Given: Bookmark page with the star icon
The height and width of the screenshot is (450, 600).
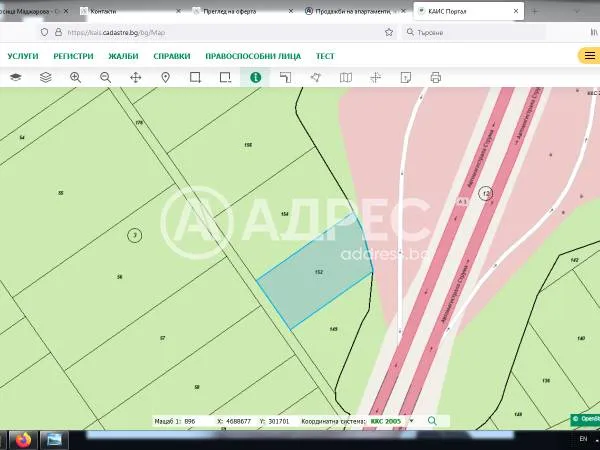Looking at the screenshot, I should click(x=389, y=33).
